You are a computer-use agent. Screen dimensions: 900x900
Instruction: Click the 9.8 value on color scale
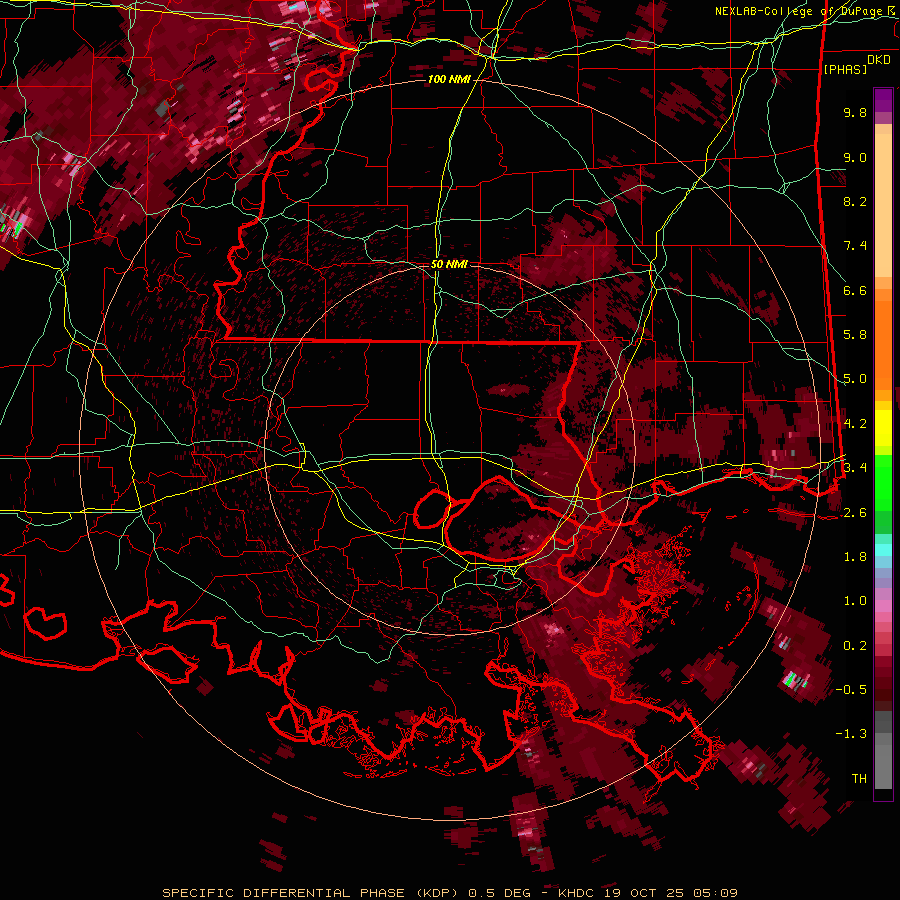pos(855,112)
